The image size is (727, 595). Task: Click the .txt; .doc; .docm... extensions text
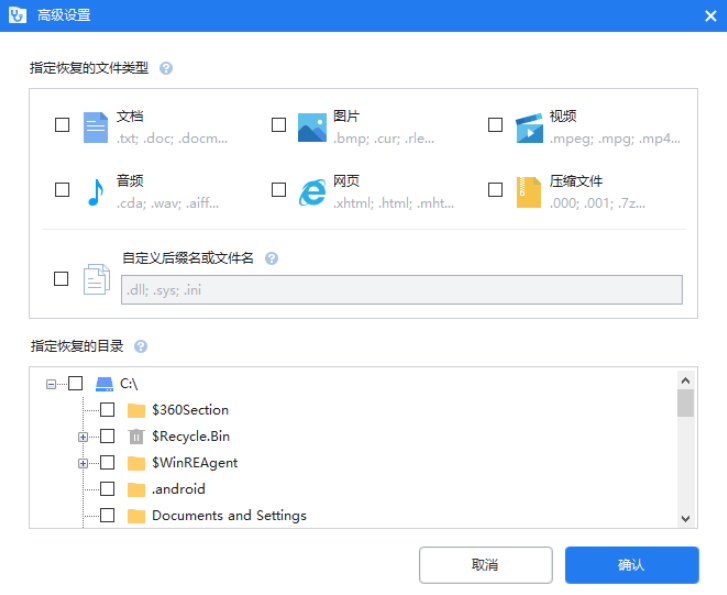pos(172,139)
